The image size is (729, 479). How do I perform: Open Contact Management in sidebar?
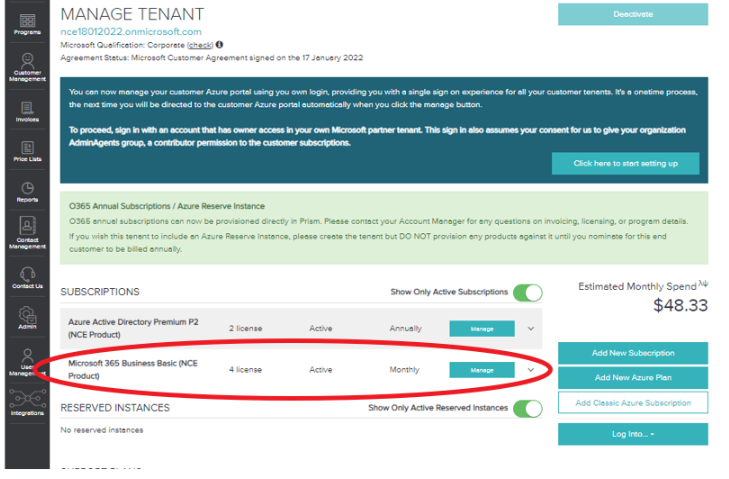[x=27, y=233]
